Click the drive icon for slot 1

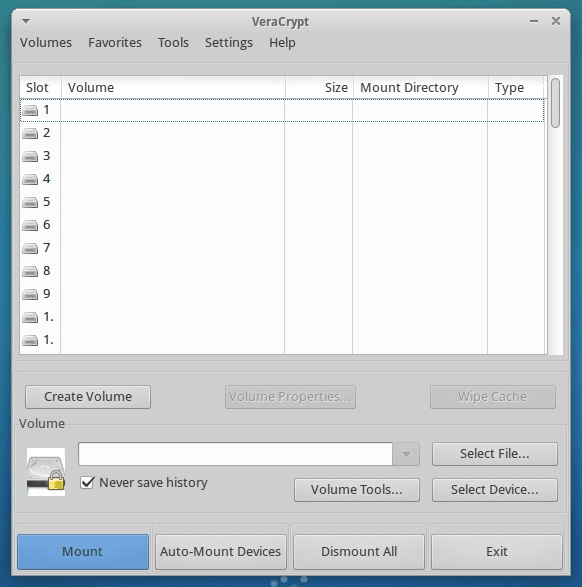30,110
